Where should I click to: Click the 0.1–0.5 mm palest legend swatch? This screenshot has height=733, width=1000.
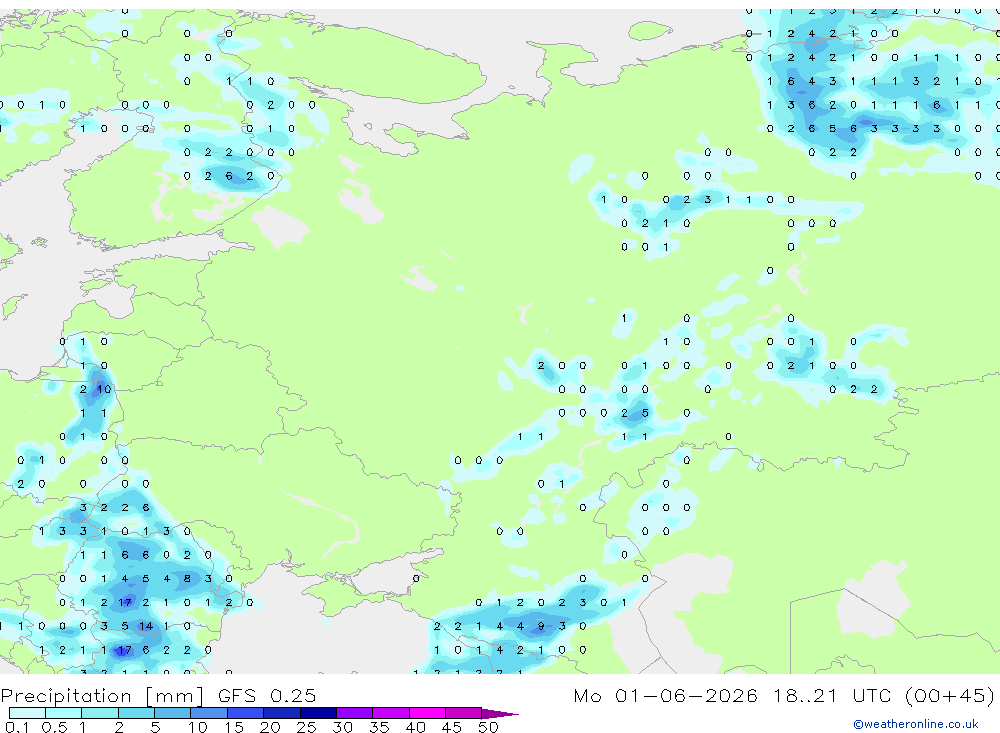[x=27, y=713]
